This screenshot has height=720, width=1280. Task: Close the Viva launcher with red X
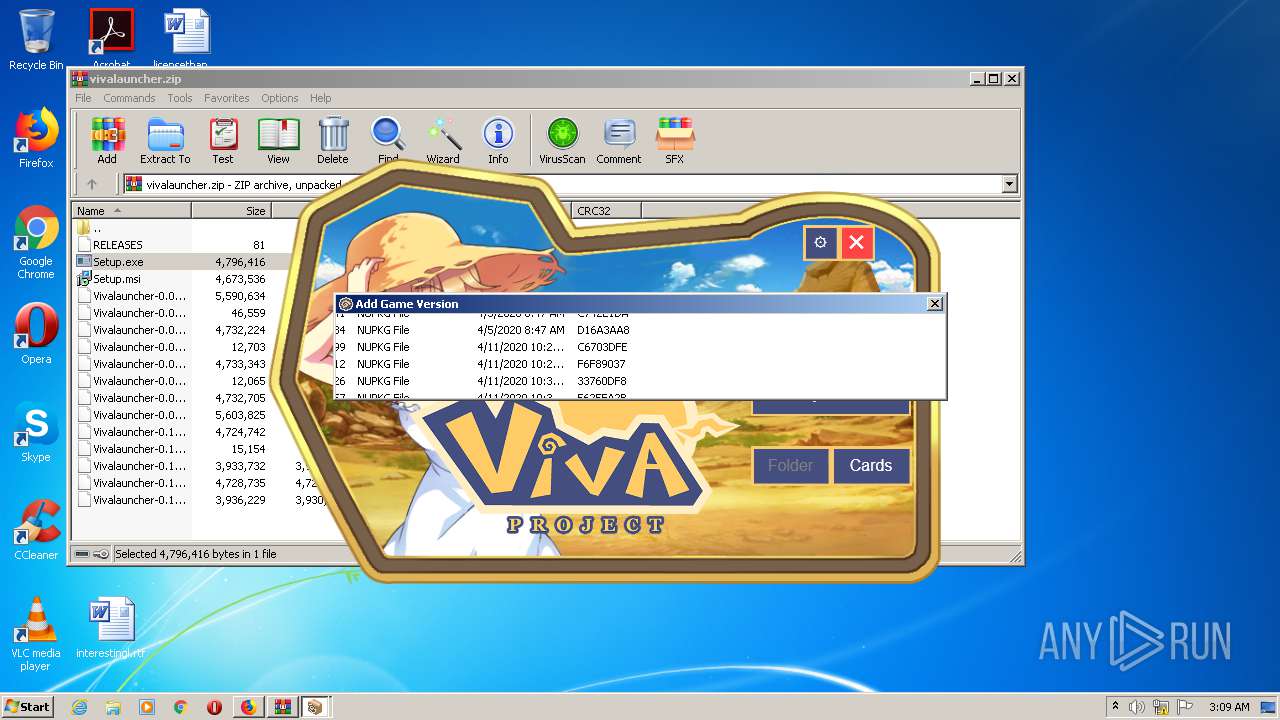click(x=856, y=242)
